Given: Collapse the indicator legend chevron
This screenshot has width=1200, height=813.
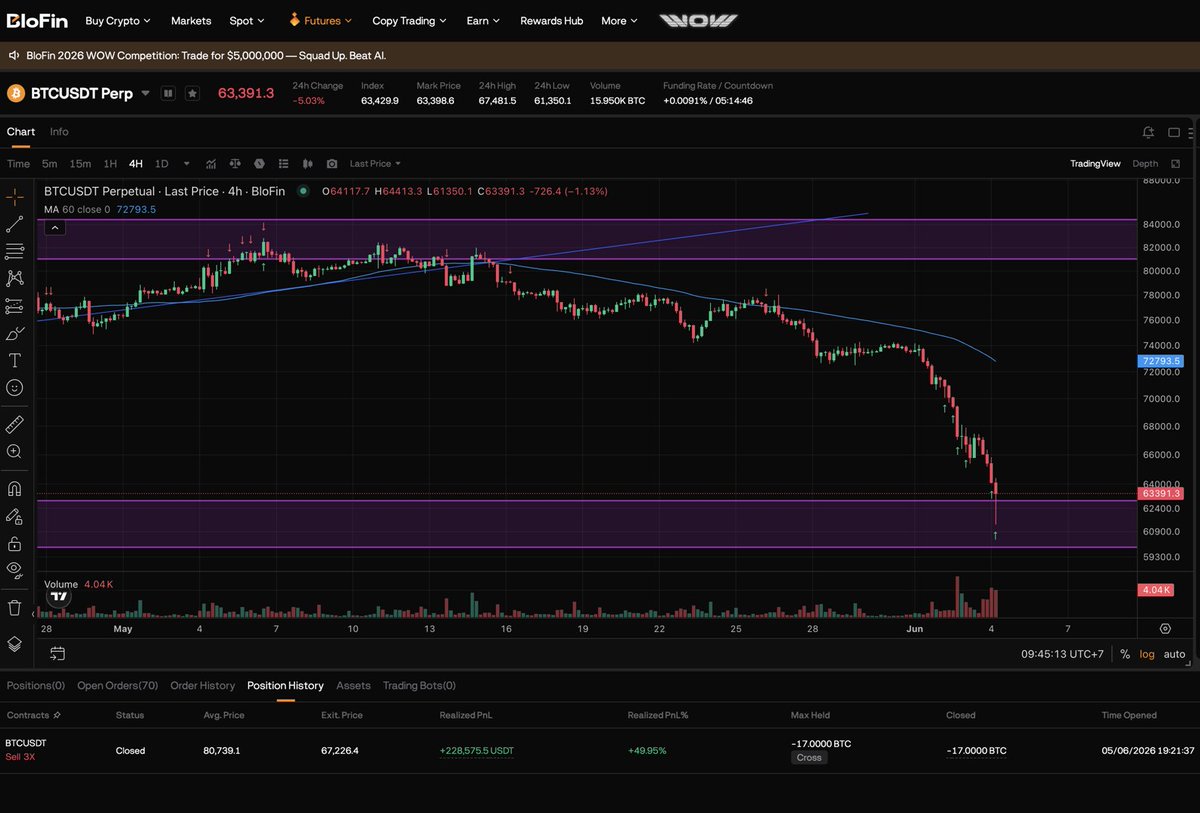Looking at the screenshot, I should (x=55, y=228).
